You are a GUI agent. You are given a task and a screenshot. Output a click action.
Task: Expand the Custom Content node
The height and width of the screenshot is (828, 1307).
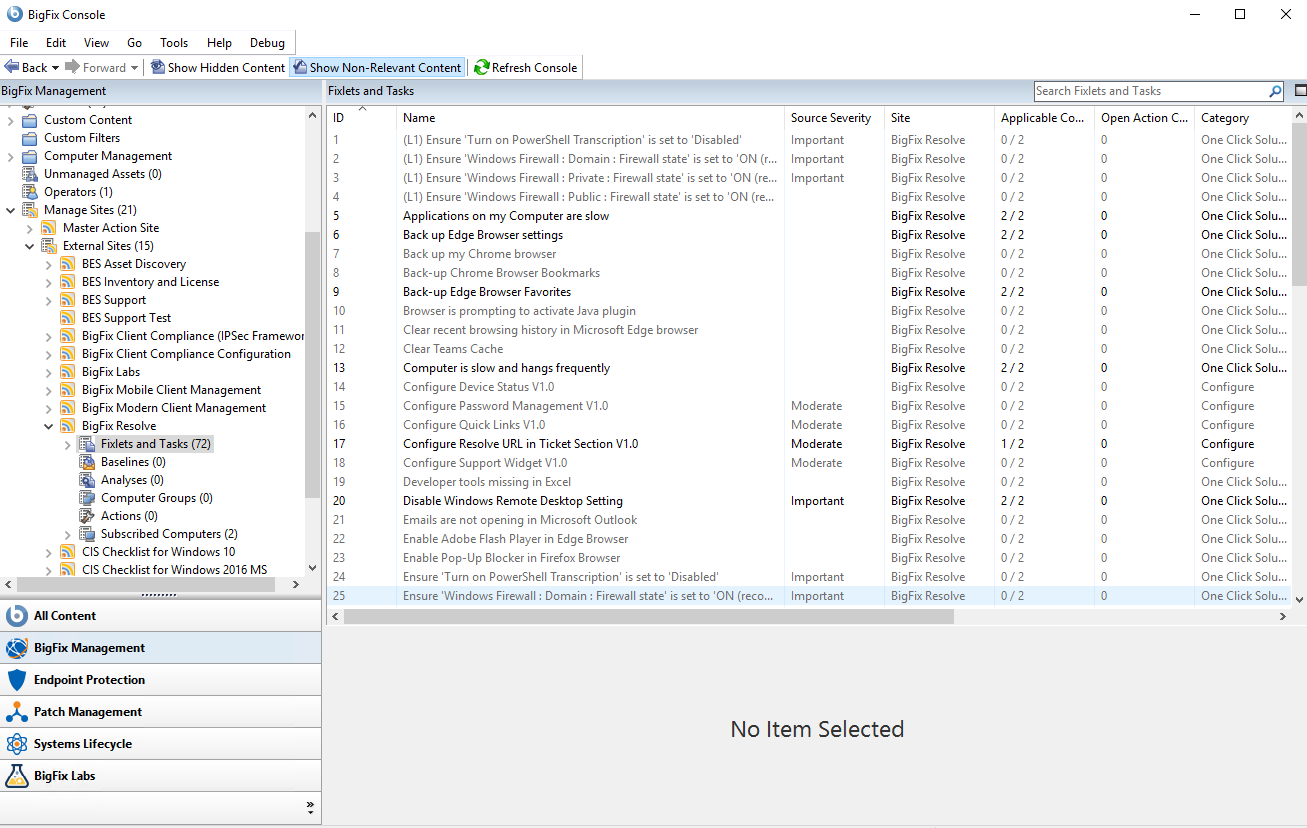pos(11,120)
